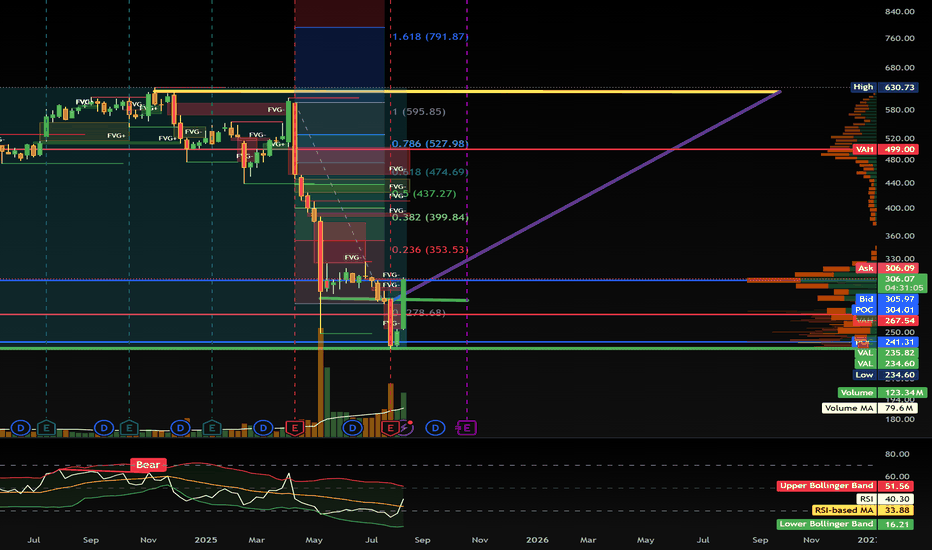The width and height of the screenshot is (932, 550).
Task: Select the 0.618 (474.69) Fibonacci level label
Action: pos(430,172)
